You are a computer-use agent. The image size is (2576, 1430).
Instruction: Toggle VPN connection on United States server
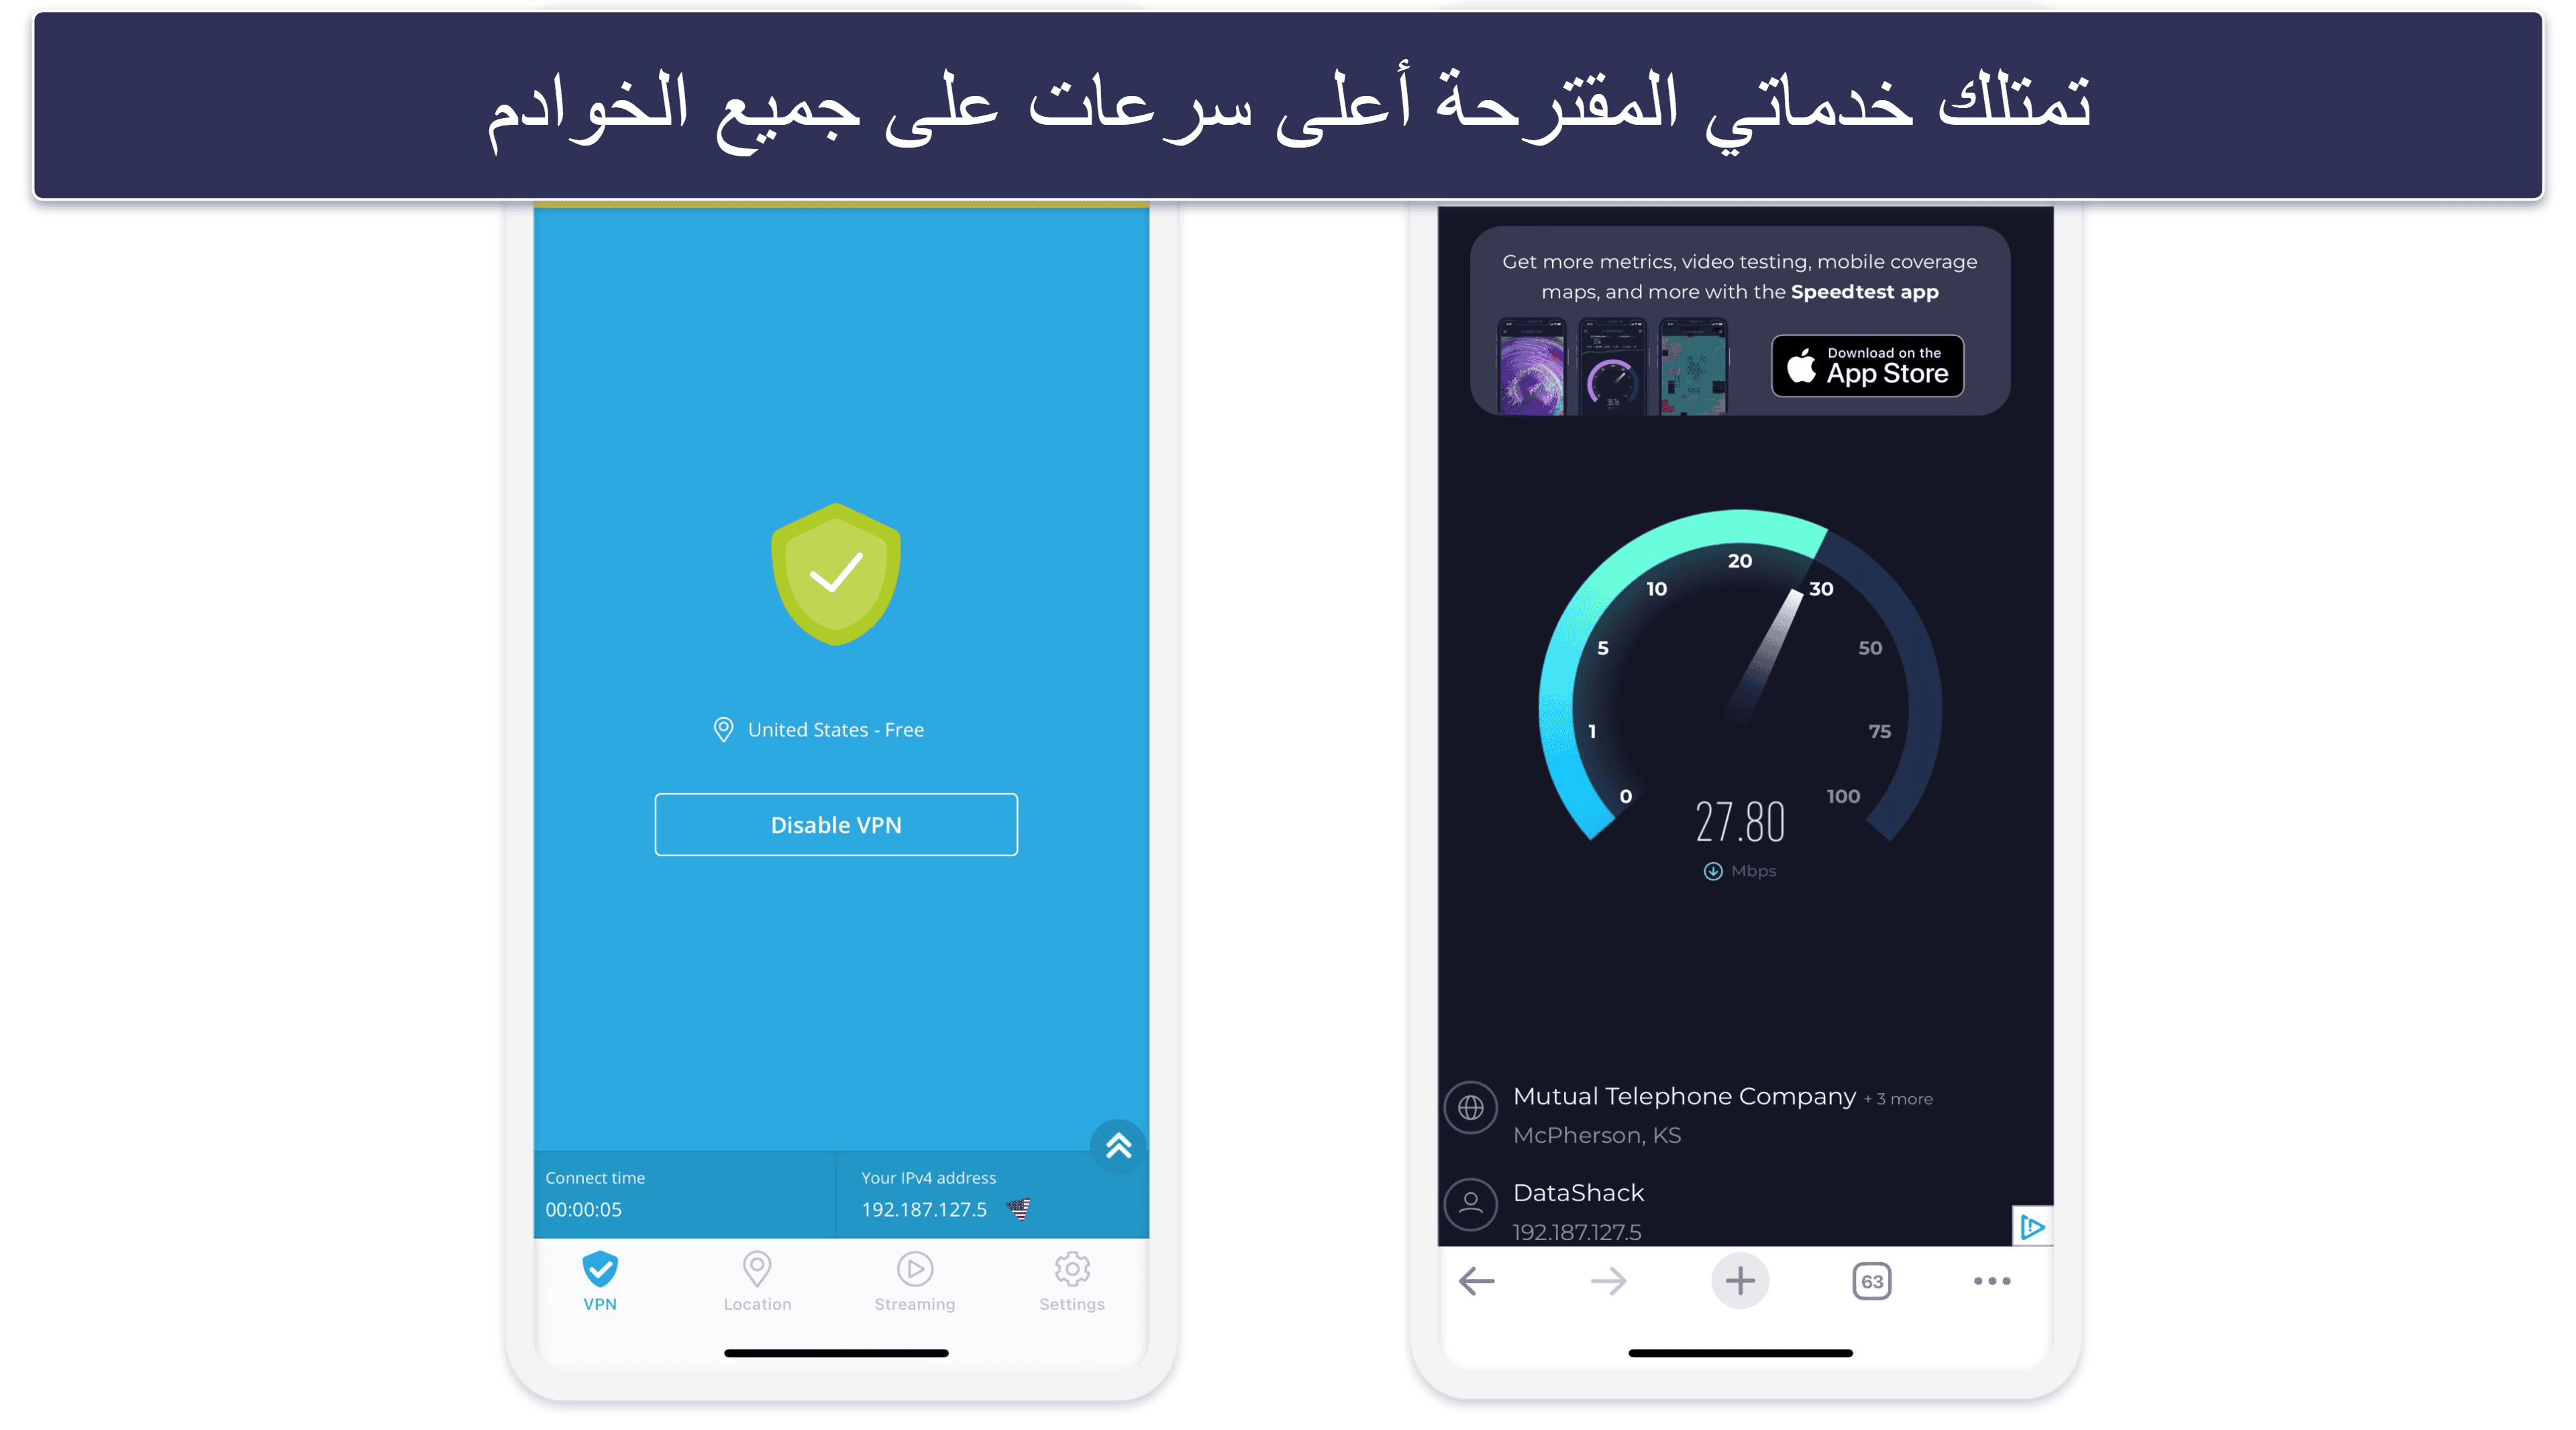point(835,823)
